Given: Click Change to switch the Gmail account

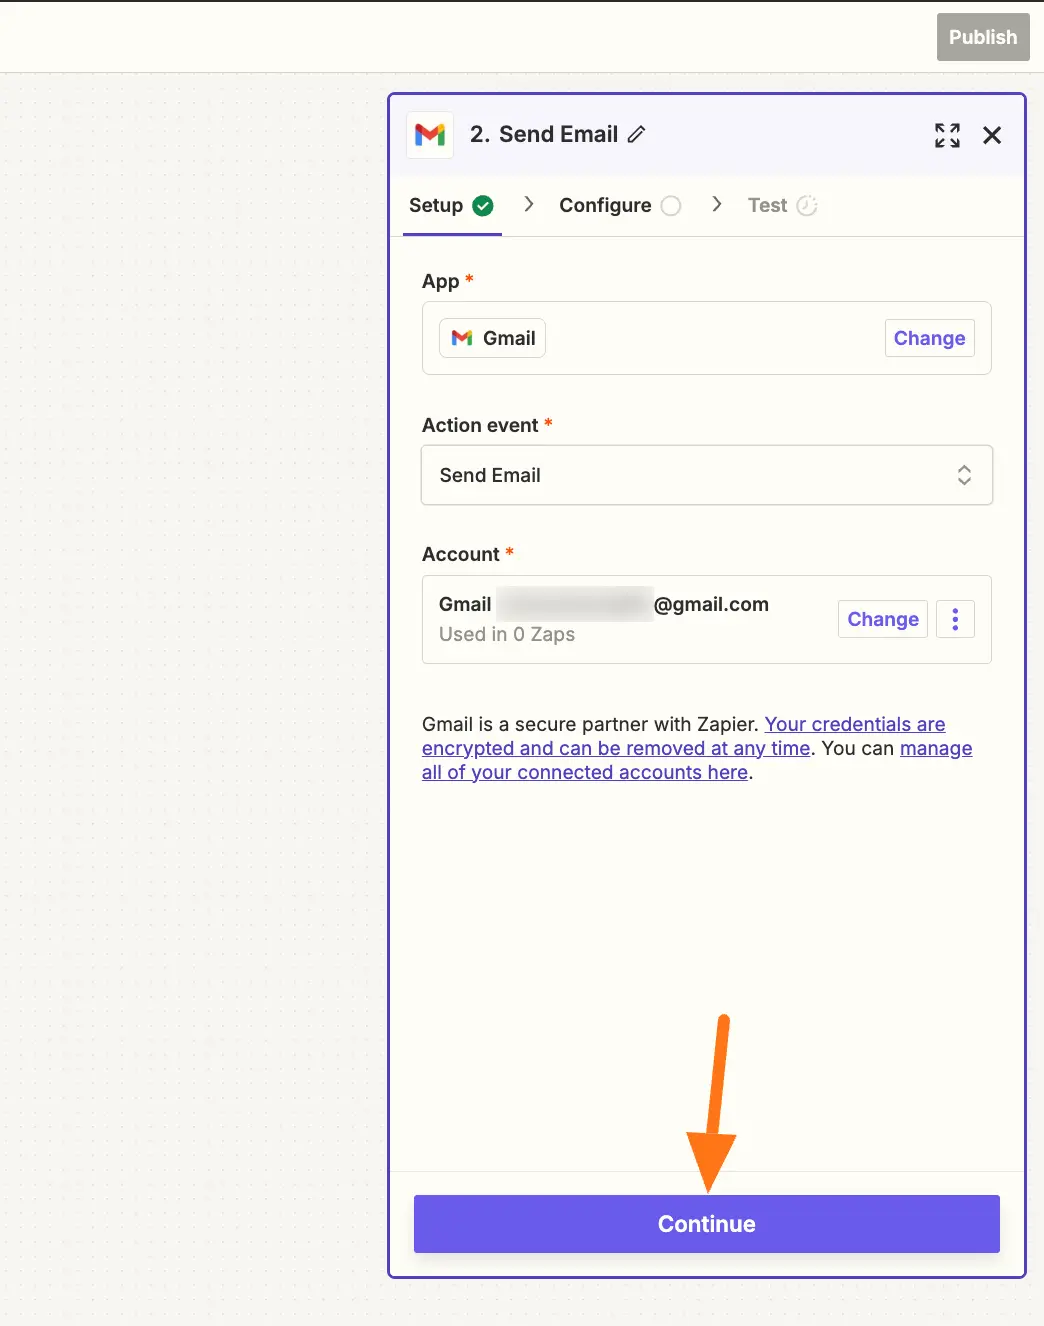Looking at the screenshot, I should pyautogui.click(x=882, y=619).
